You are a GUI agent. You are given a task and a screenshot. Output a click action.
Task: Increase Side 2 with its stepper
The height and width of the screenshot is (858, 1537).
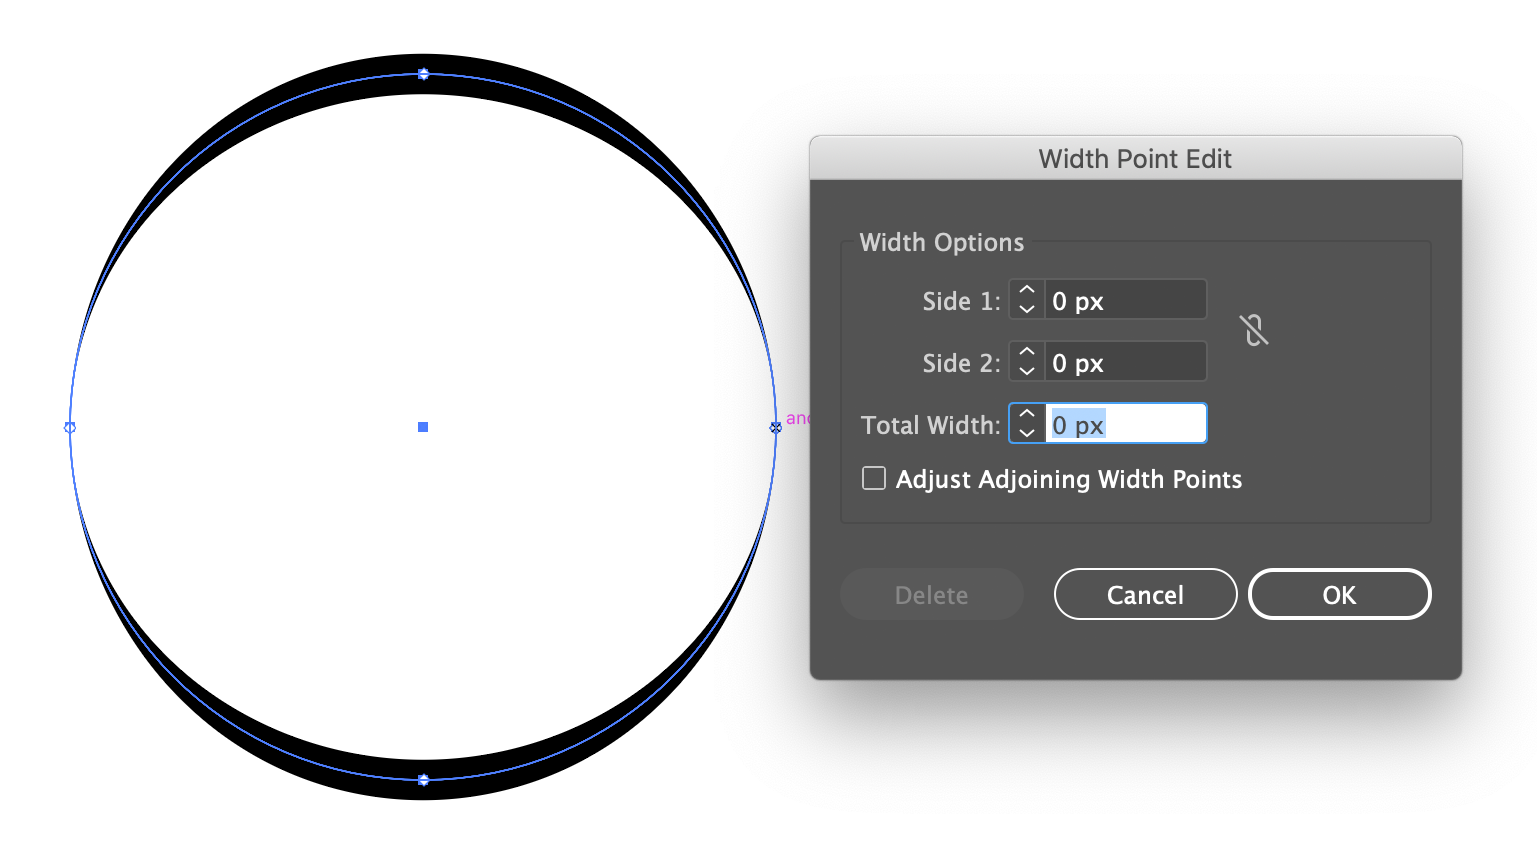click(1026, 353)
